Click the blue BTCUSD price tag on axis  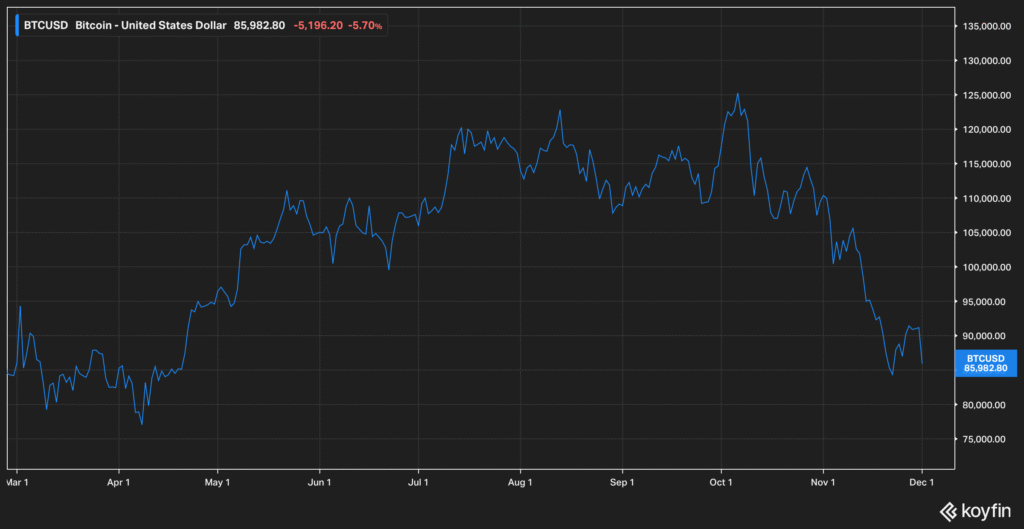[985, 363]
